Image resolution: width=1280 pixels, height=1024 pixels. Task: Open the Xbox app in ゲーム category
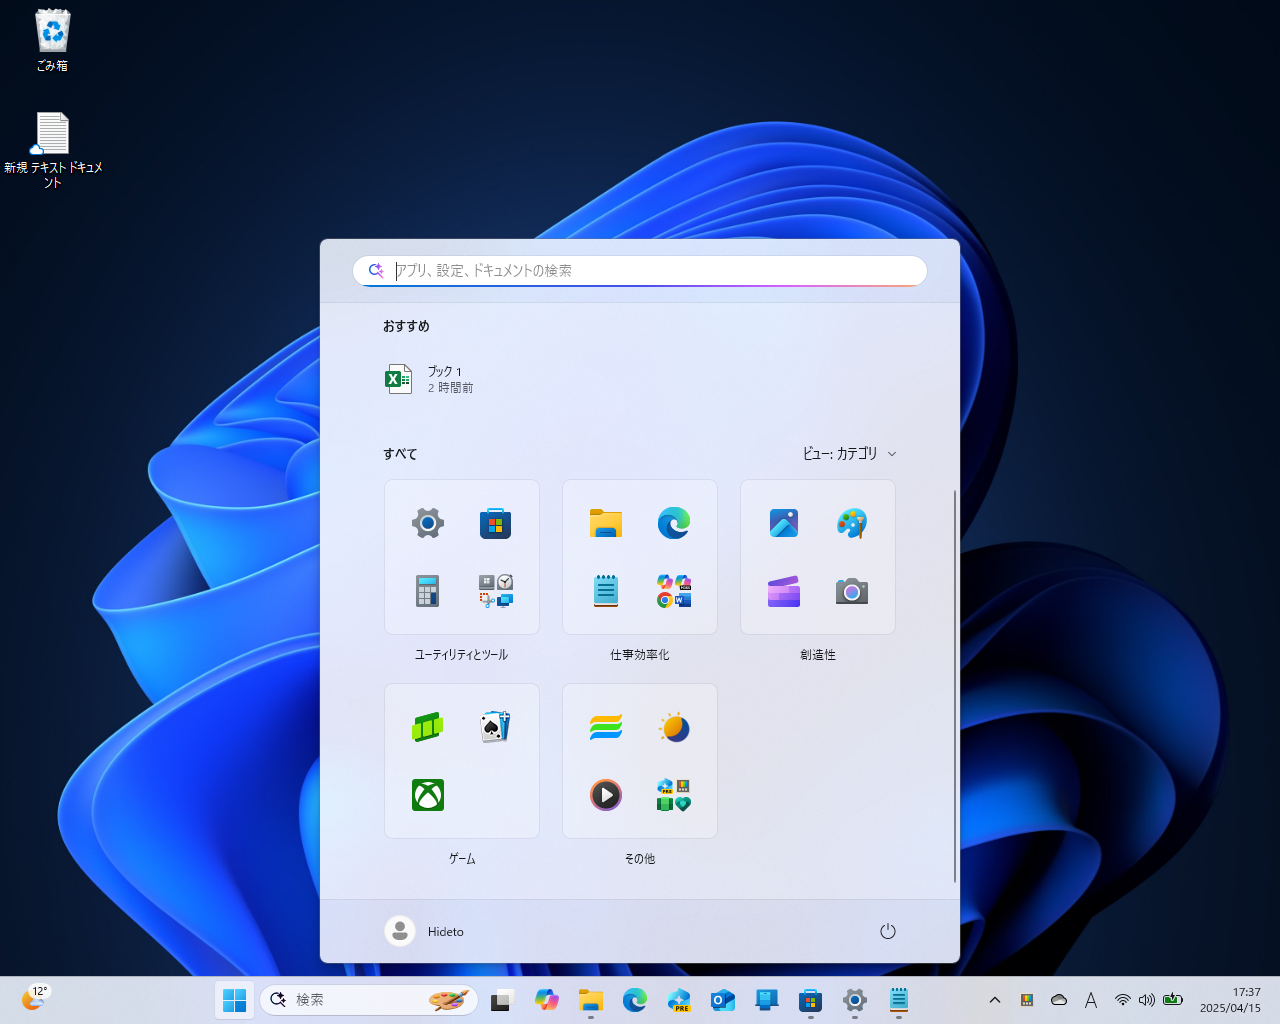coord(428,795)
